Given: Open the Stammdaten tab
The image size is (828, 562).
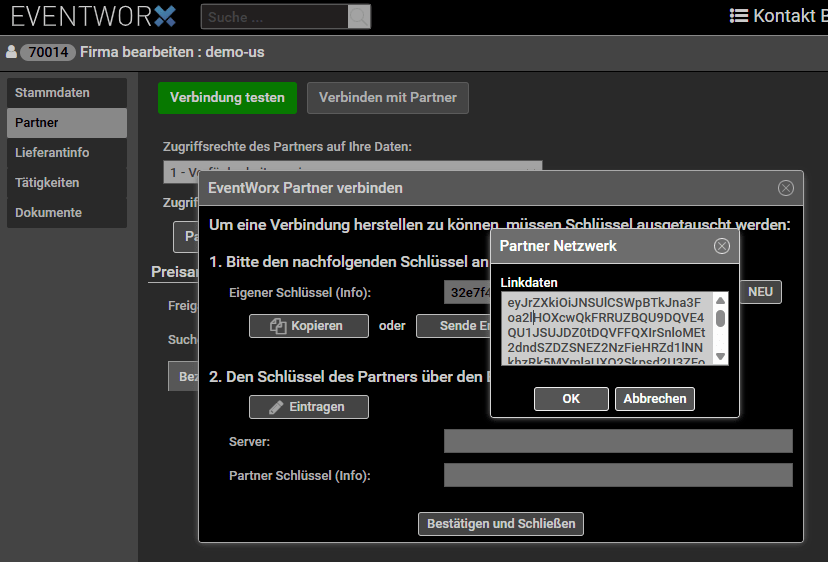Looking at the screenshot, I should click(x=67, y=93).
